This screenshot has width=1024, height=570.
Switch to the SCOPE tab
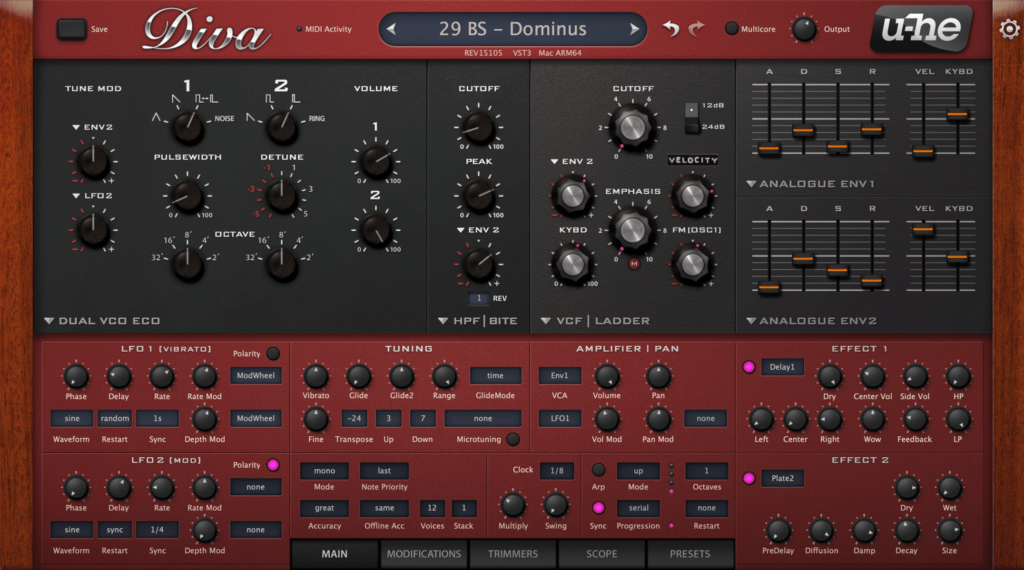coord(601,554)
